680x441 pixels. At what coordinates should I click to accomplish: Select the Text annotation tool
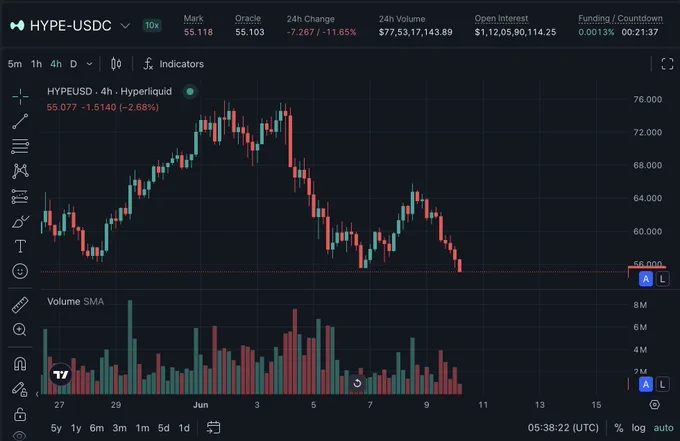tap(20, 246)
